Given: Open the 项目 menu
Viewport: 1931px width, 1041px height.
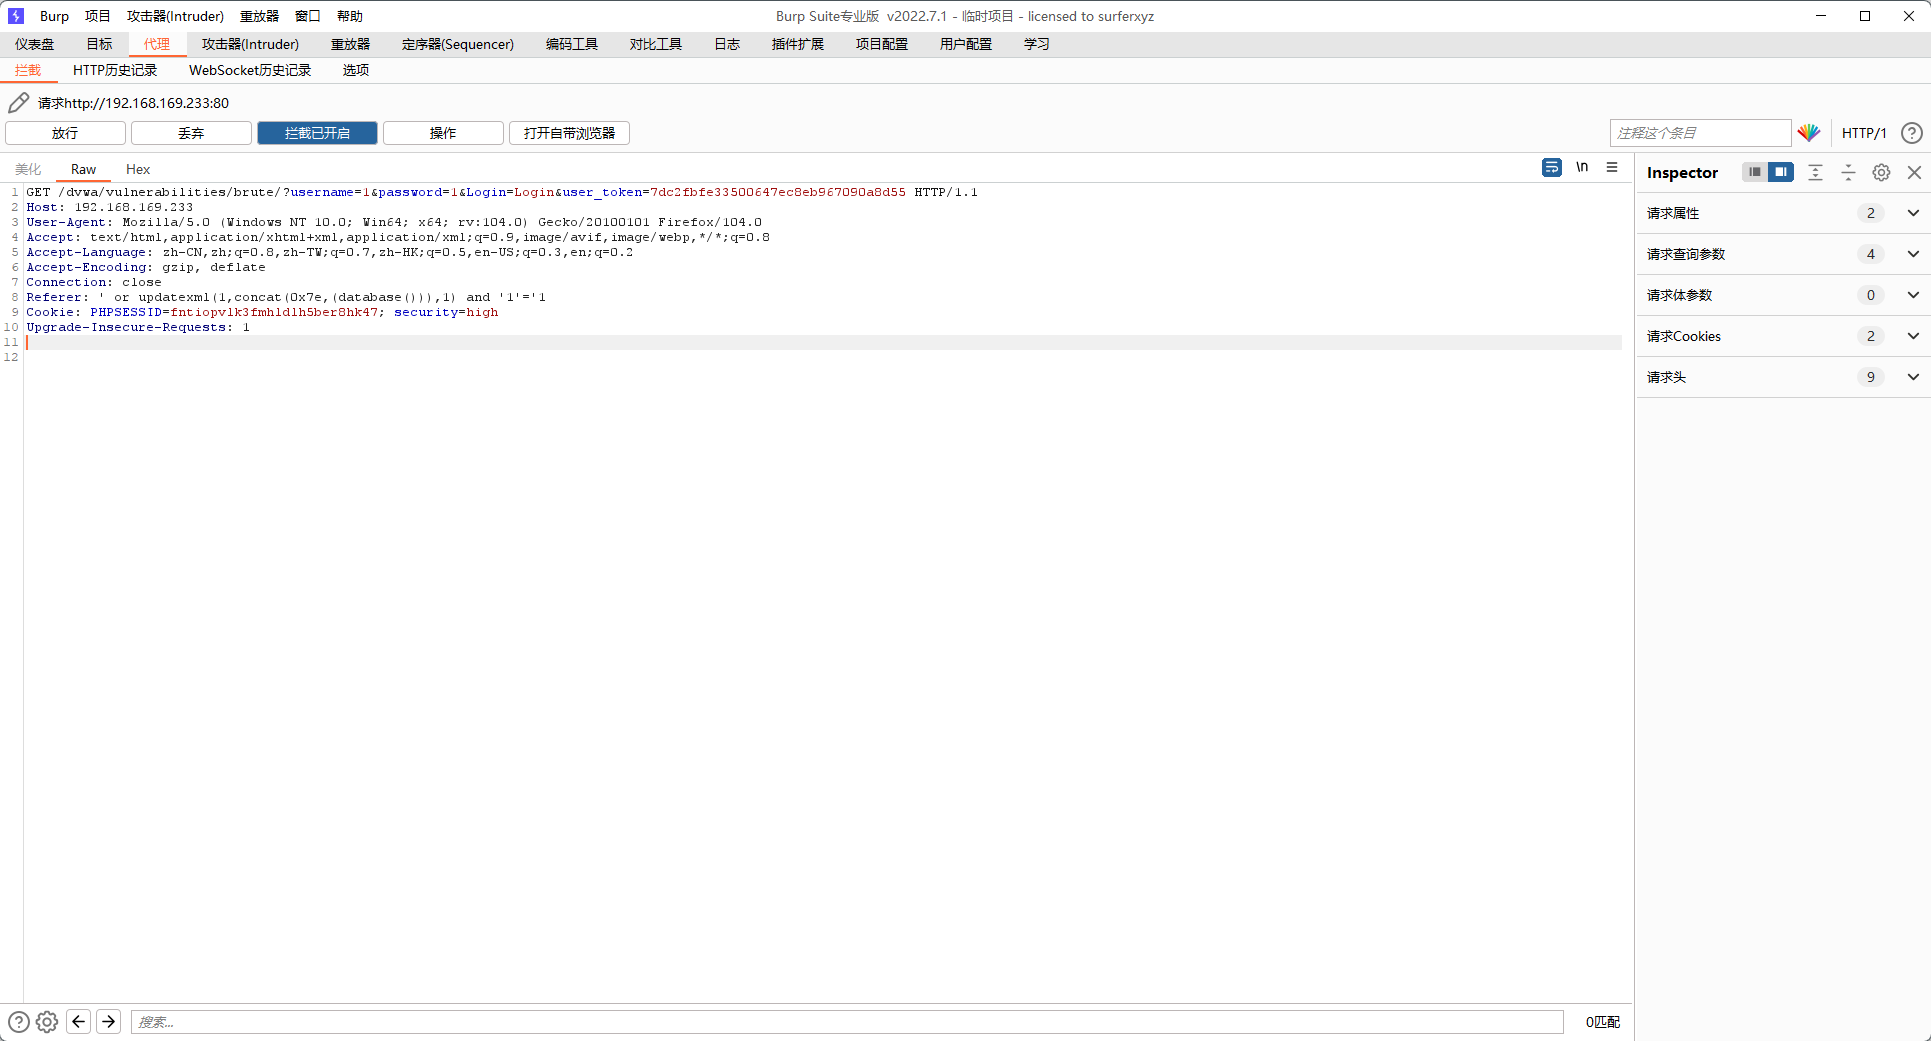Looking at the screenshot, I should (97, 16).
